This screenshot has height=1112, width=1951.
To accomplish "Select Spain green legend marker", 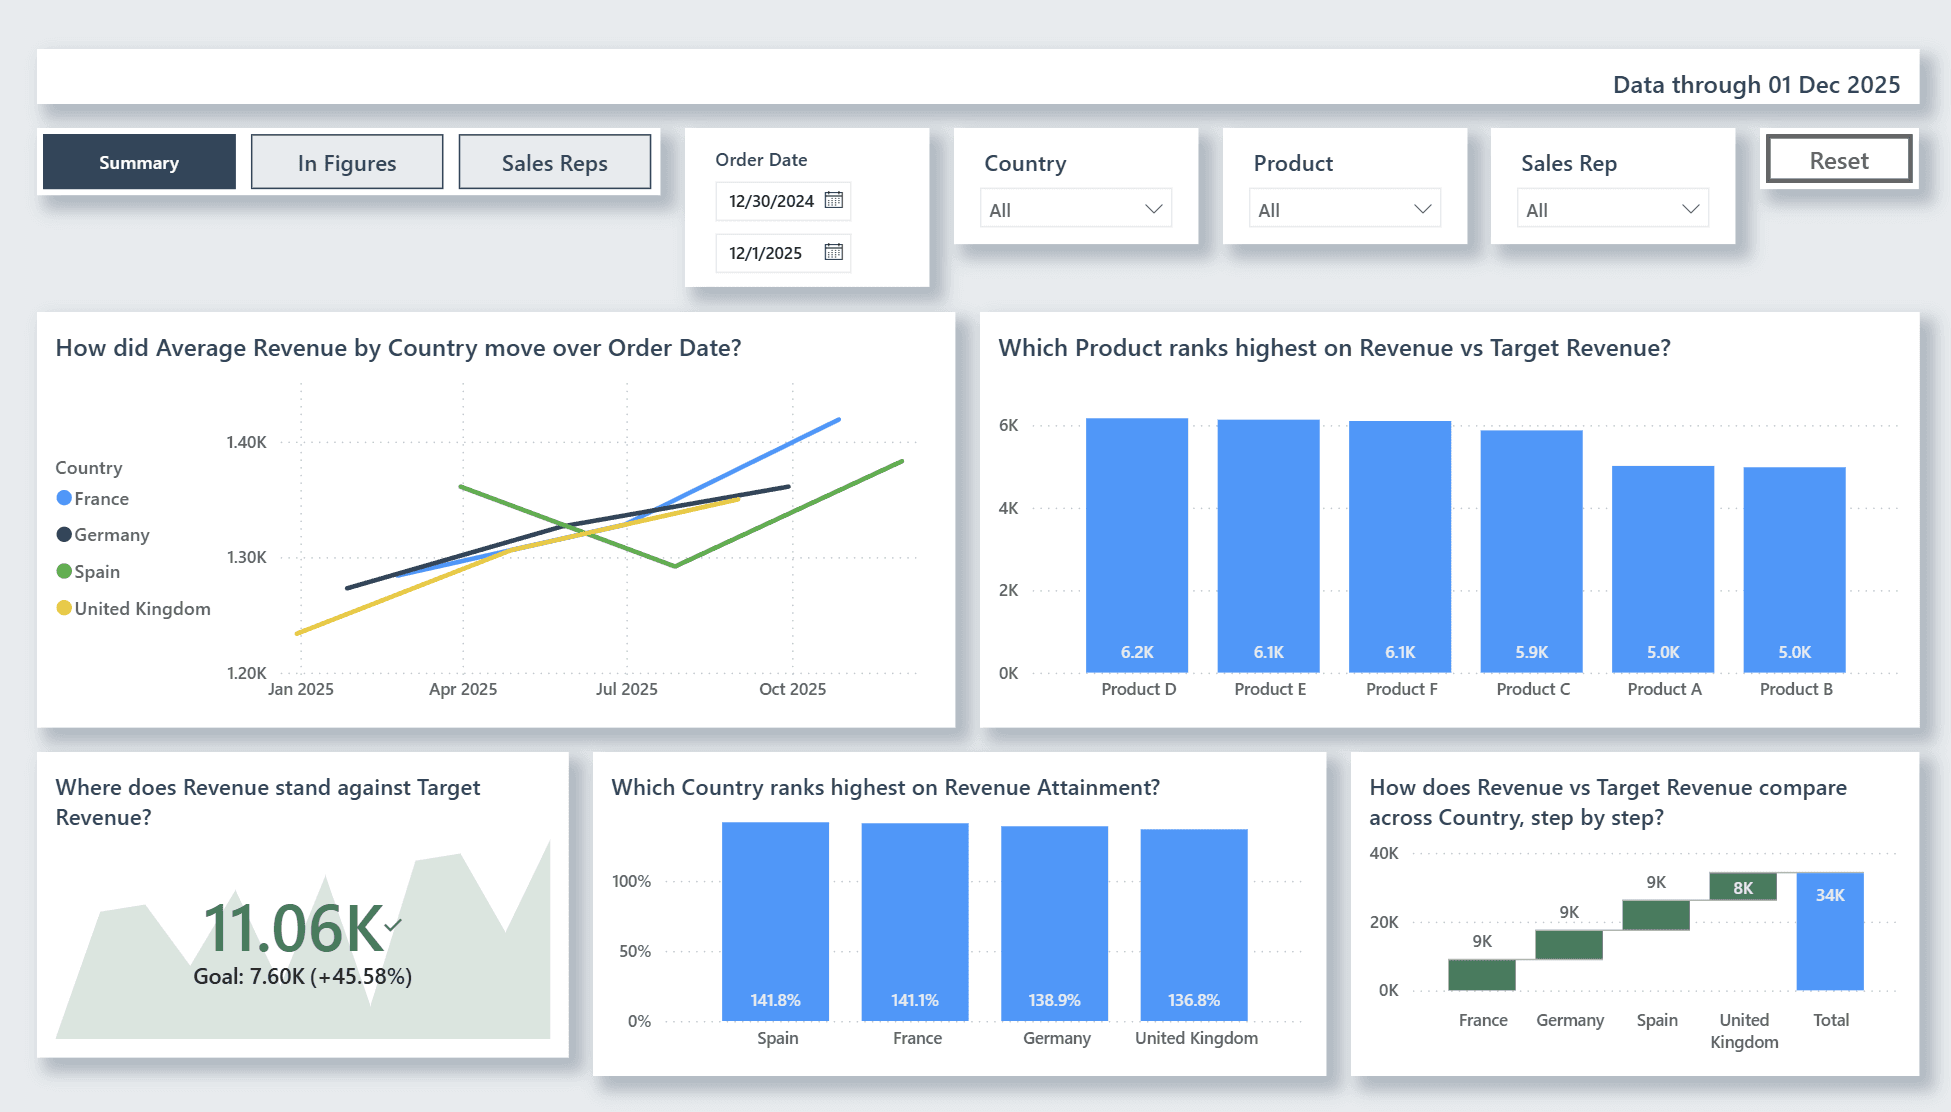I will point(64,571).
